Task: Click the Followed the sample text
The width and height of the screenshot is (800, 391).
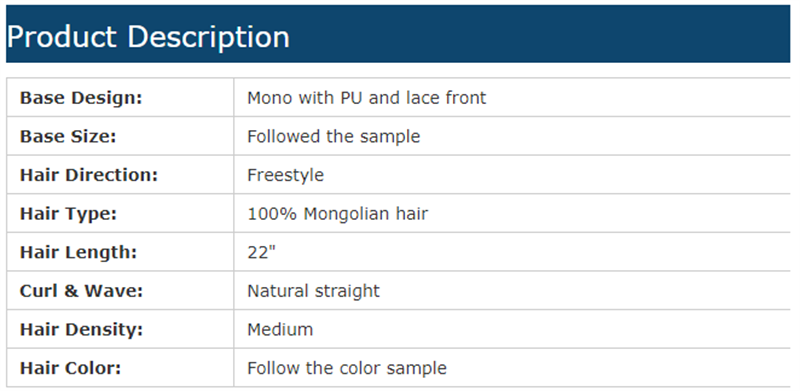Action: [333, 136]
